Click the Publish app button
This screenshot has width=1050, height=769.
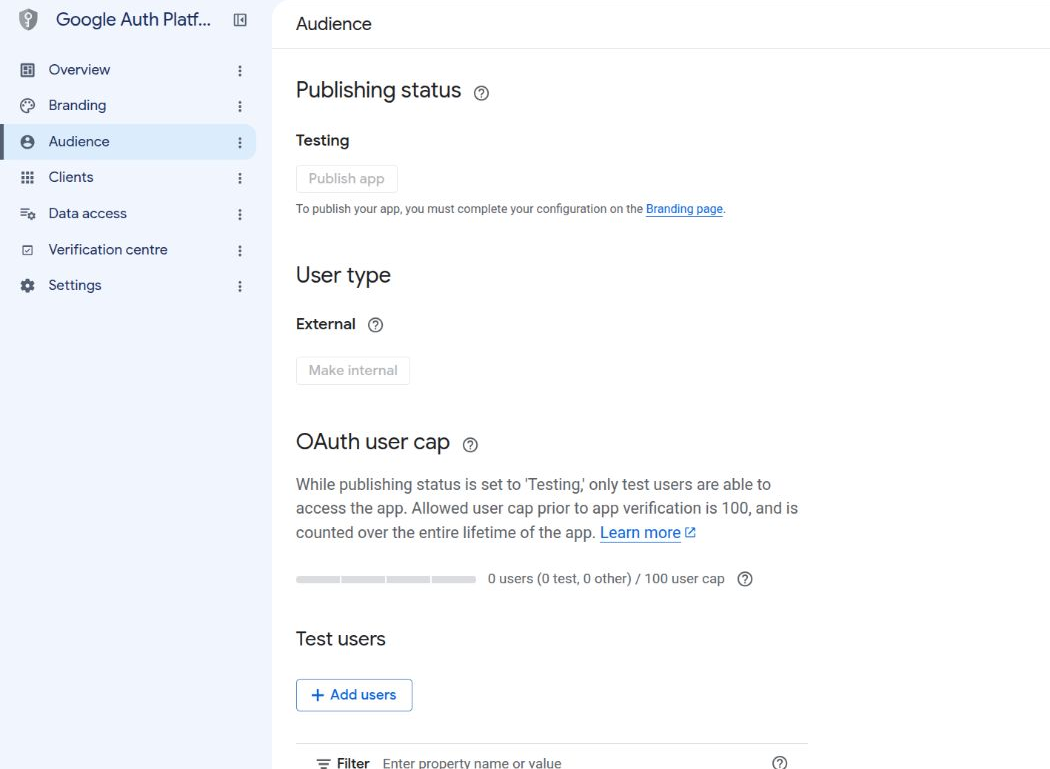click(x=347, y=179)
